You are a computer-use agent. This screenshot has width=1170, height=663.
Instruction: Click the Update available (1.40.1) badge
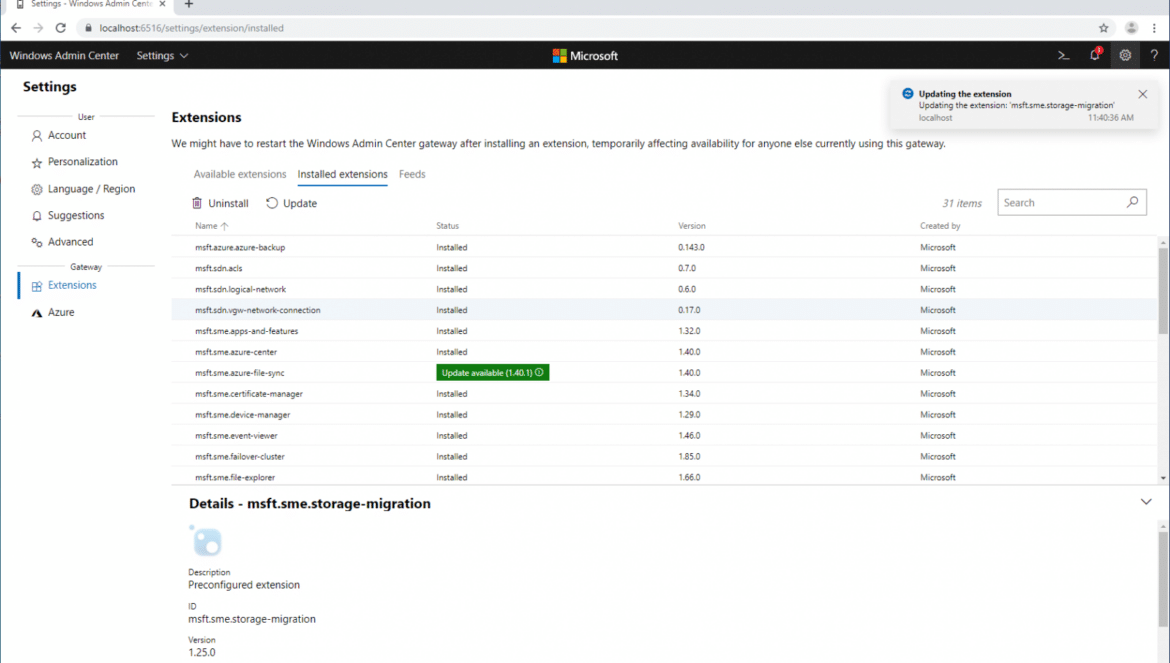pos(492,372)
